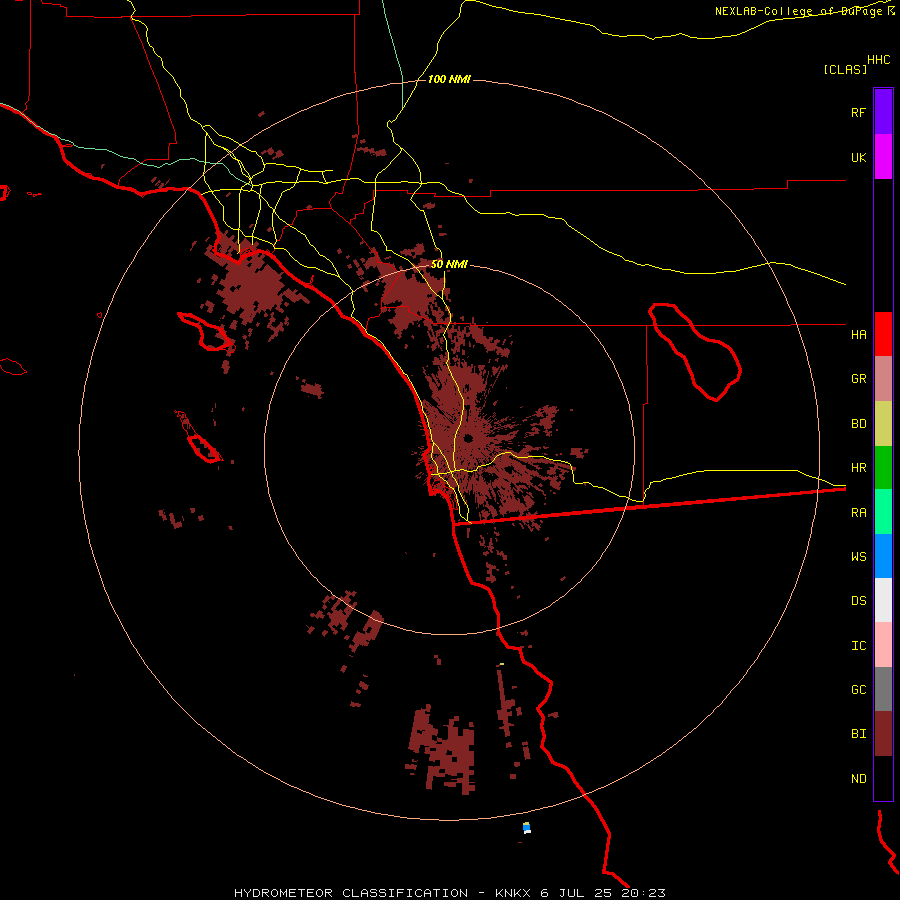
Task: Click the 100 NMI range ring label
Action: pyautogui.click(x=449, y=79)
